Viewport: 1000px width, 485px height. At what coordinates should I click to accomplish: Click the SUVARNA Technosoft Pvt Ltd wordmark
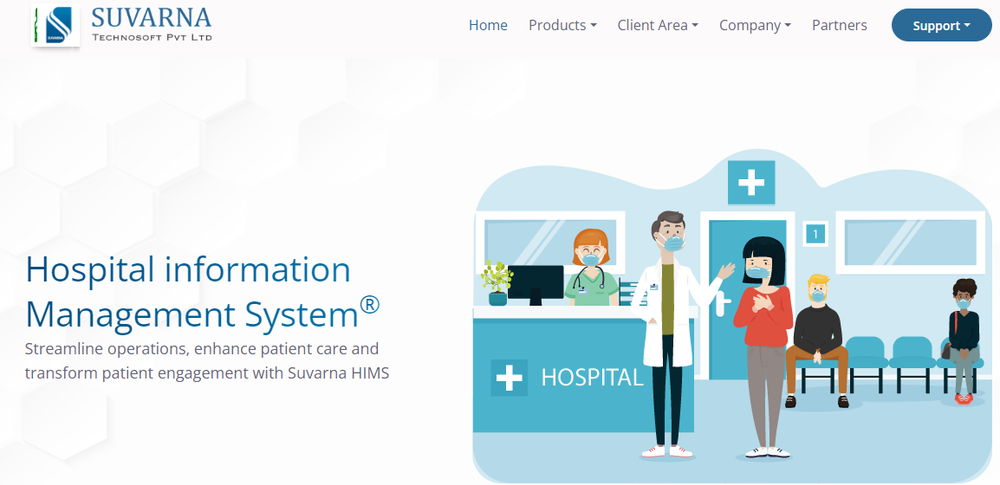tap(152, 24)
